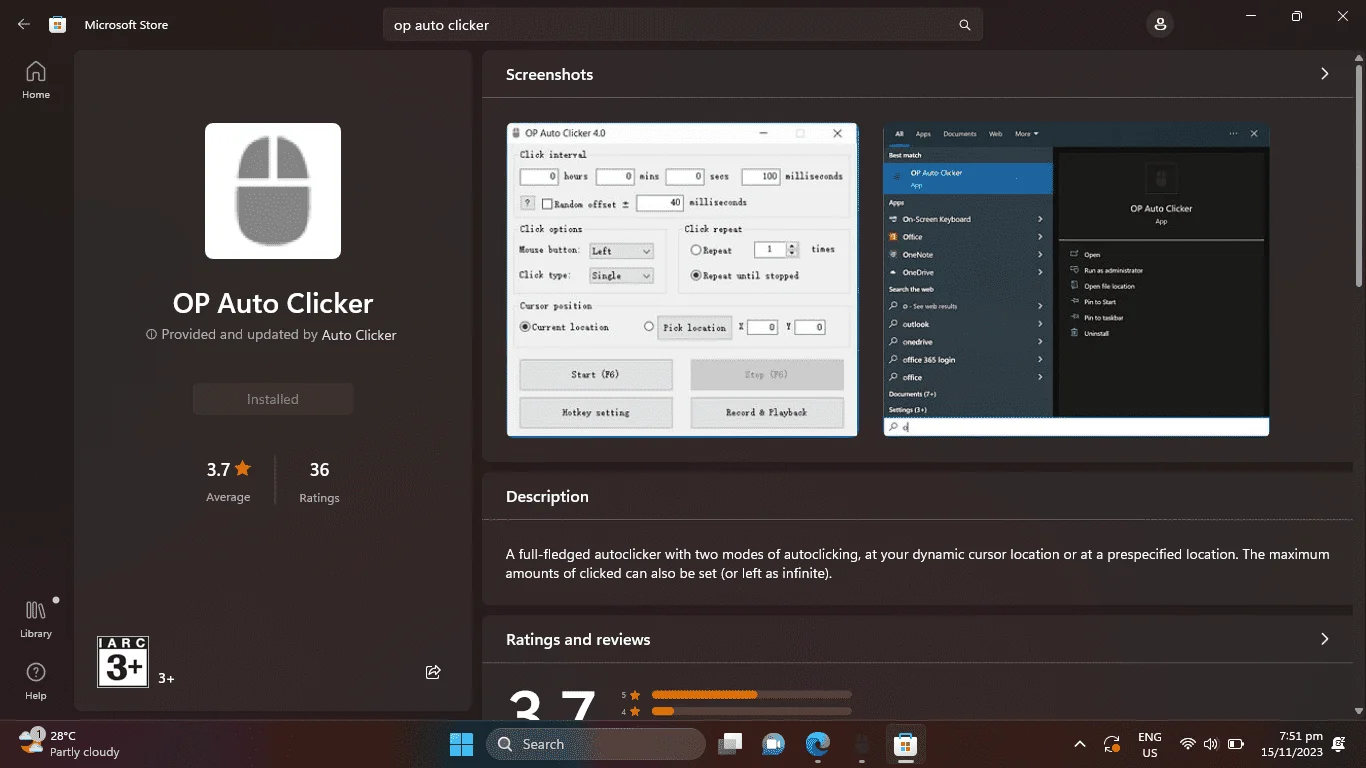This screenshot has height=768, width=1366.
Task: Open the second screenshot of Windows search
Action: 1076,280
